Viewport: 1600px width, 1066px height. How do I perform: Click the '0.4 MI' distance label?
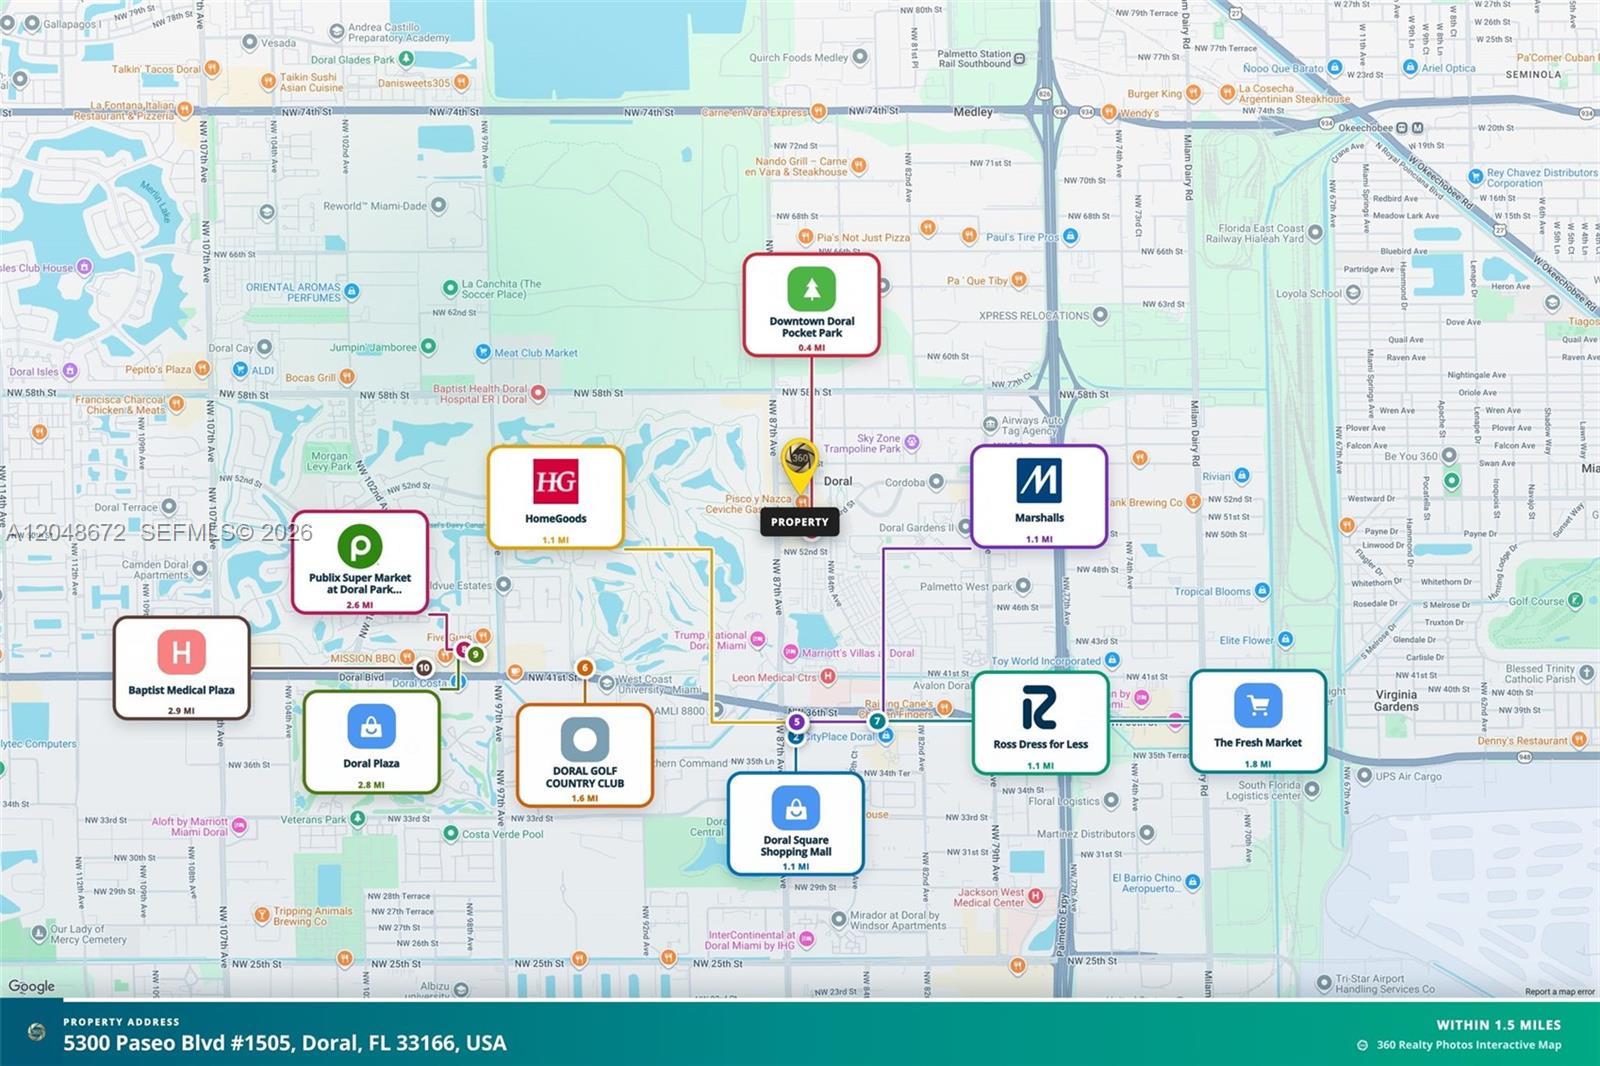(x=812, y=348)
